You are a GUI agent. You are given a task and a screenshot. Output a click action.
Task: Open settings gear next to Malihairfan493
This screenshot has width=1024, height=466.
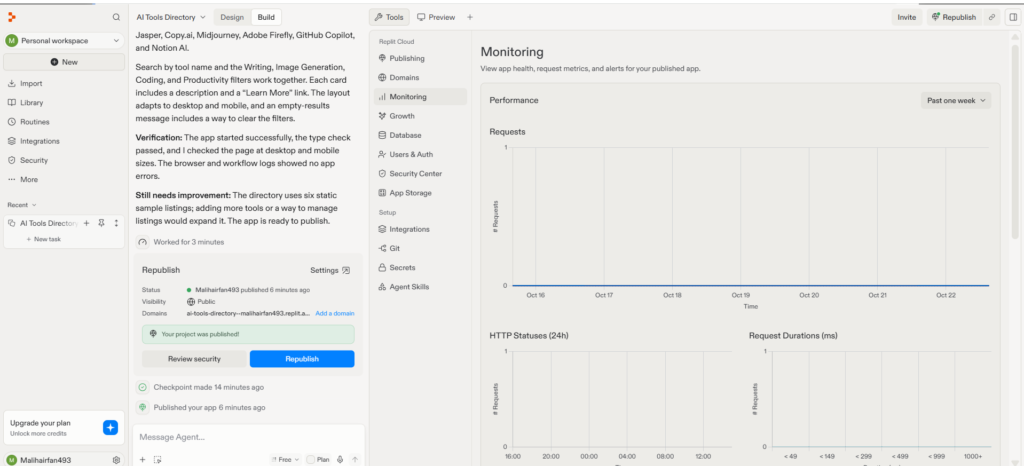[x=116, y=459]
